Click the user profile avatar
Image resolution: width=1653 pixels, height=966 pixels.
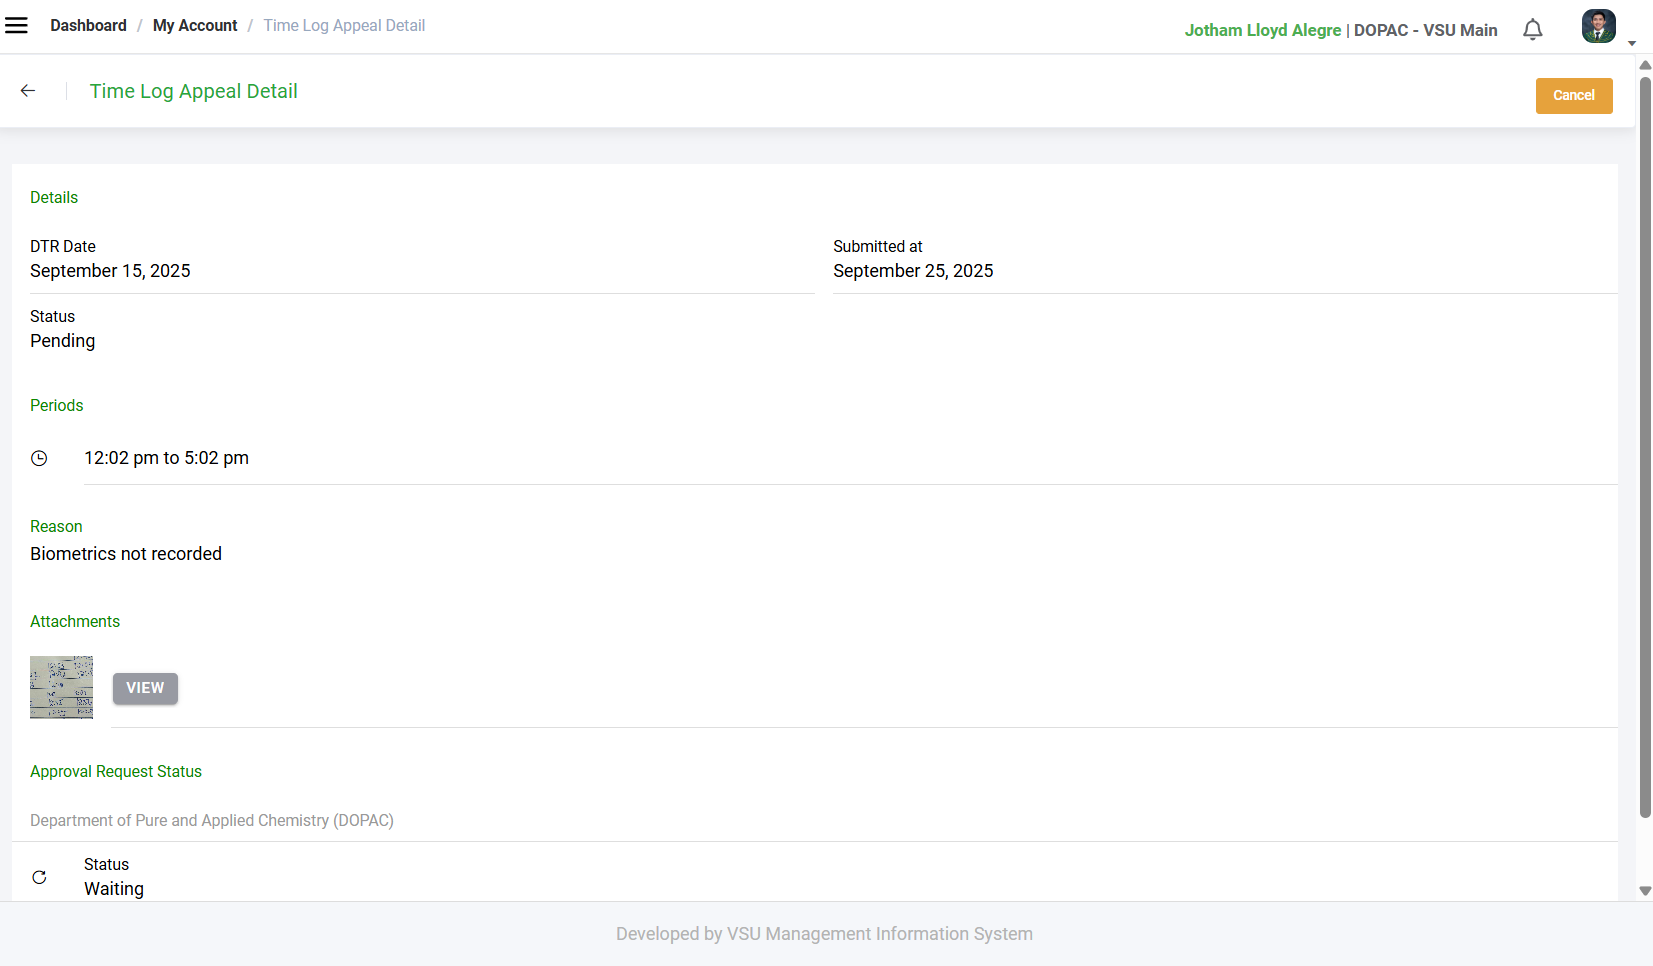[x=1598, y=27]
